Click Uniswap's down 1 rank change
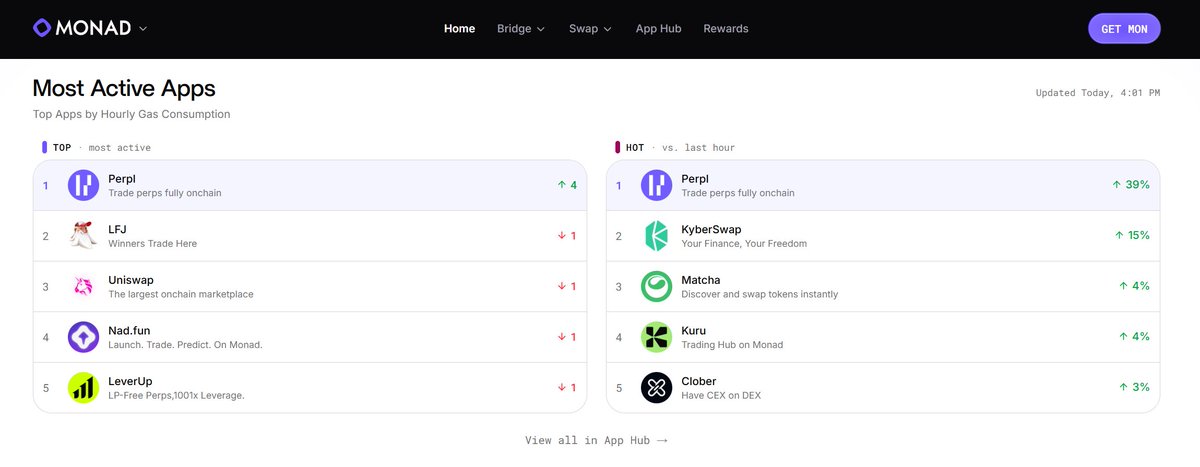The height and width of the screenshot is (467, 1200). (566, 286)
